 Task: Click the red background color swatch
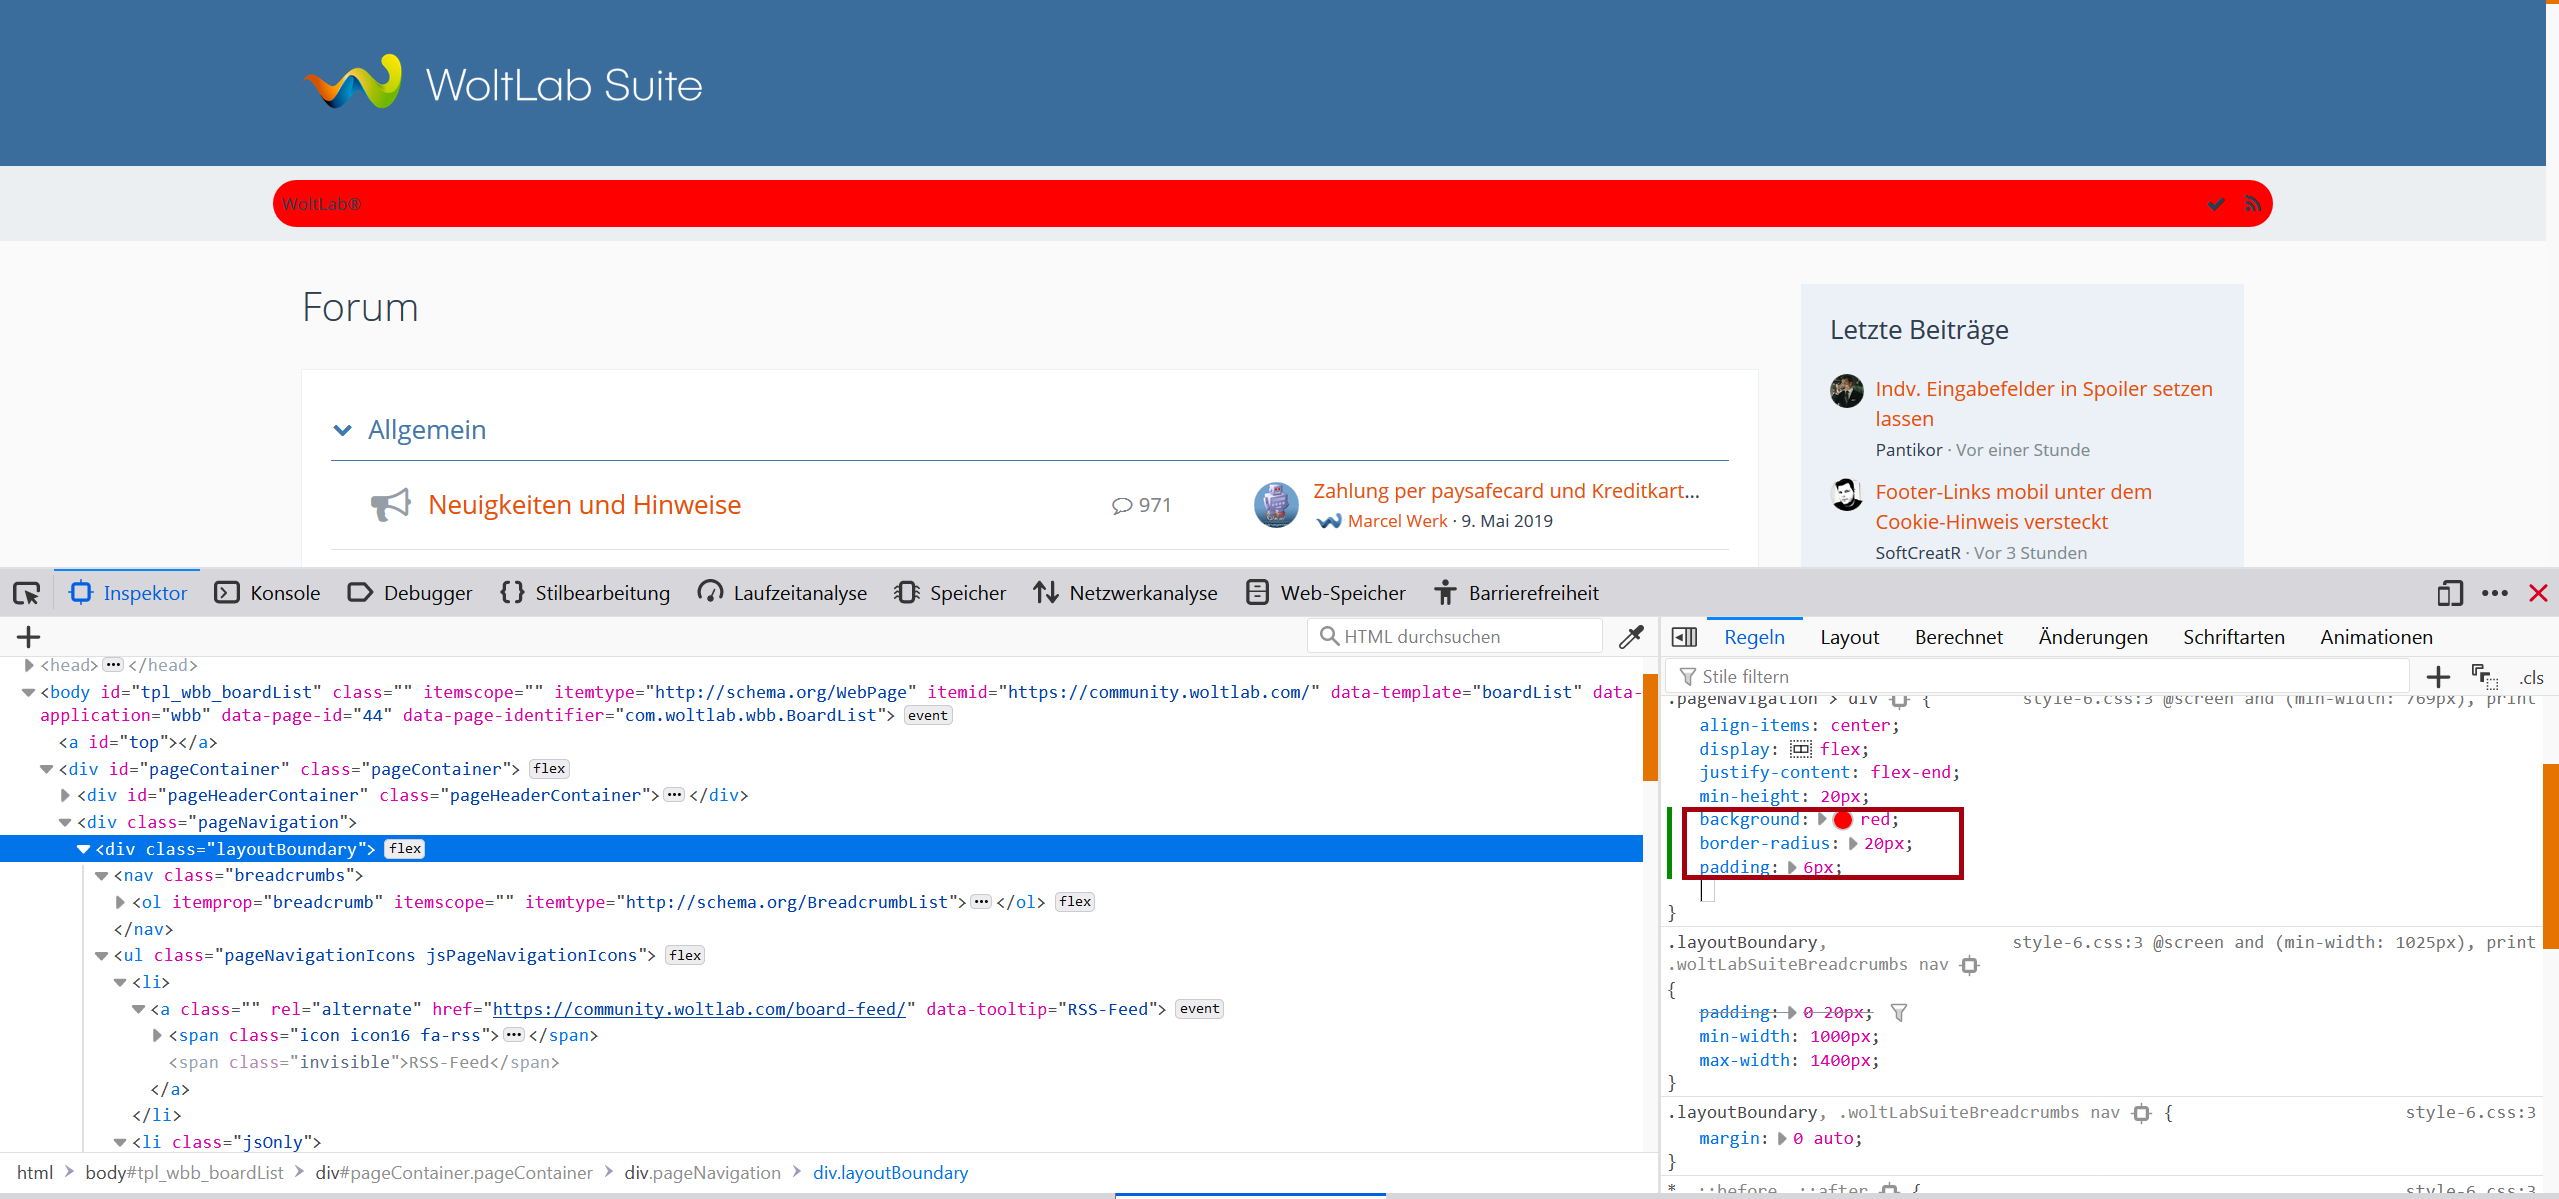tap(1843, 820)
